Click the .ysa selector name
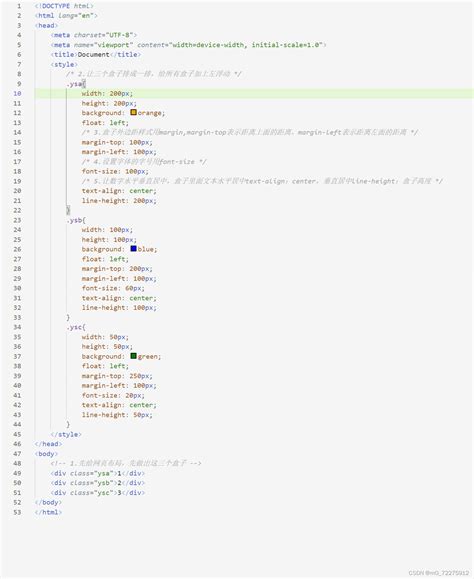 pyautogui.click(x=75, y=84)
